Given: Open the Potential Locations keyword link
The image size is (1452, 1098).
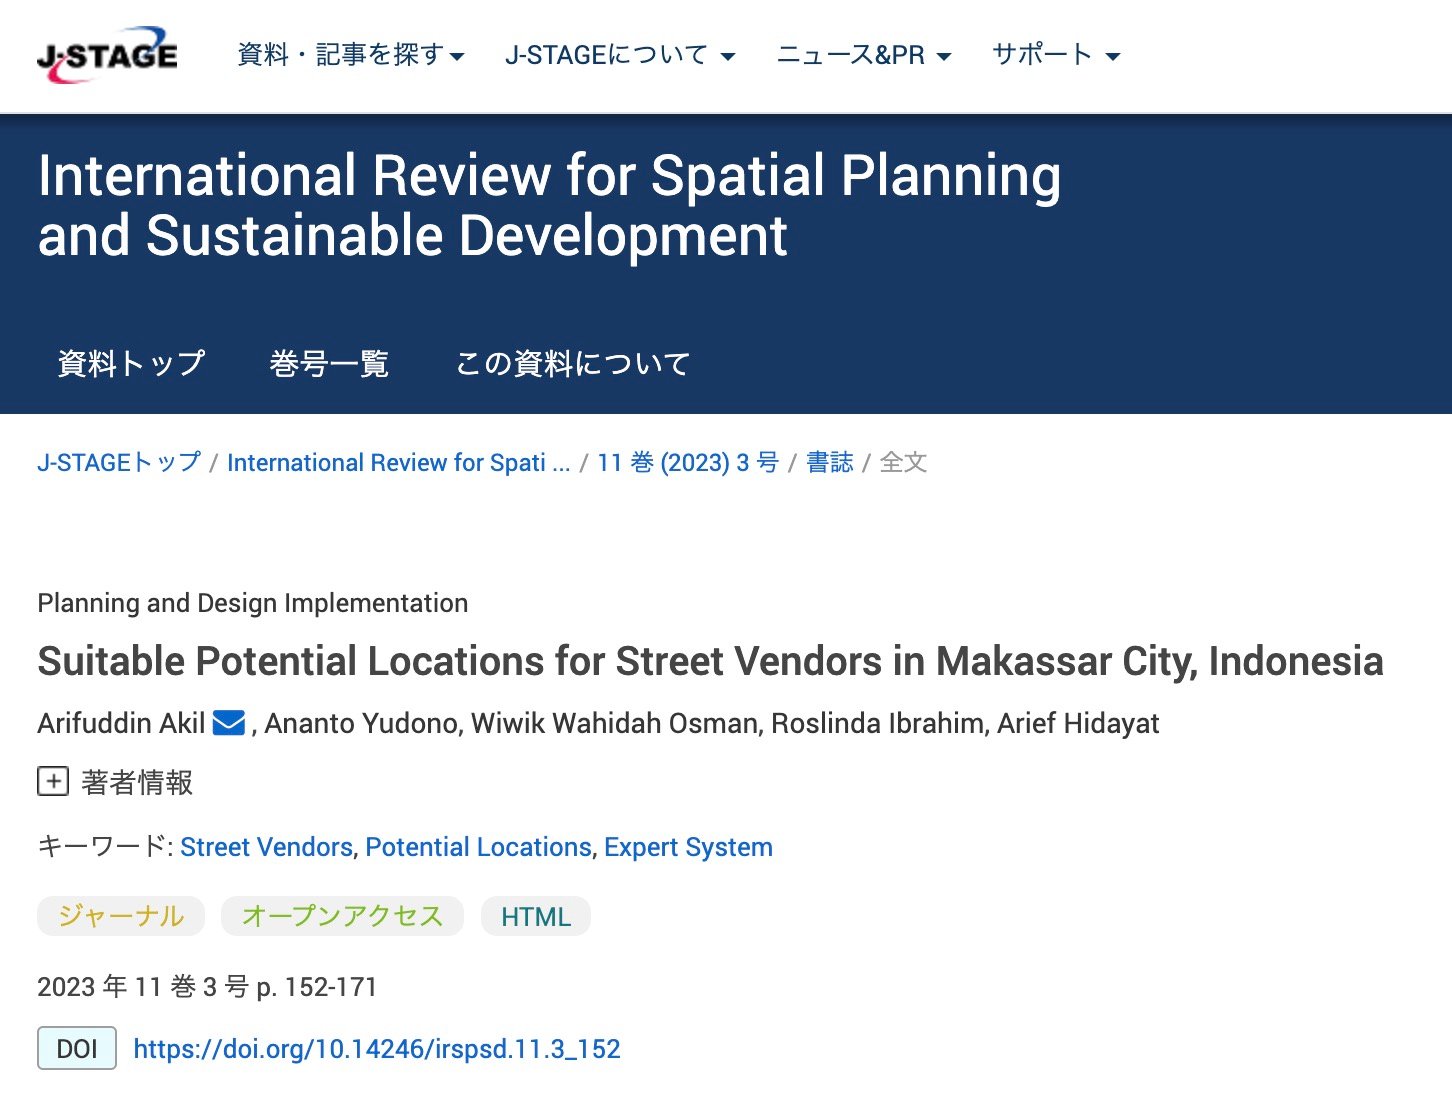Looking at the screenshot, I should [478, 847].
